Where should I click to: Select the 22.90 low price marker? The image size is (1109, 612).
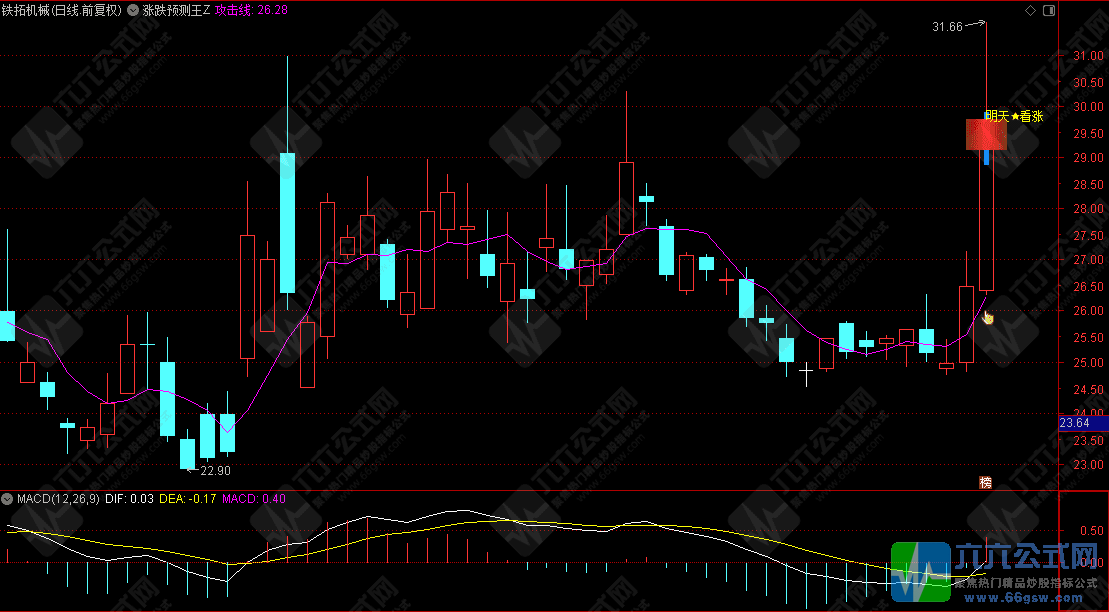click(215, 470)
